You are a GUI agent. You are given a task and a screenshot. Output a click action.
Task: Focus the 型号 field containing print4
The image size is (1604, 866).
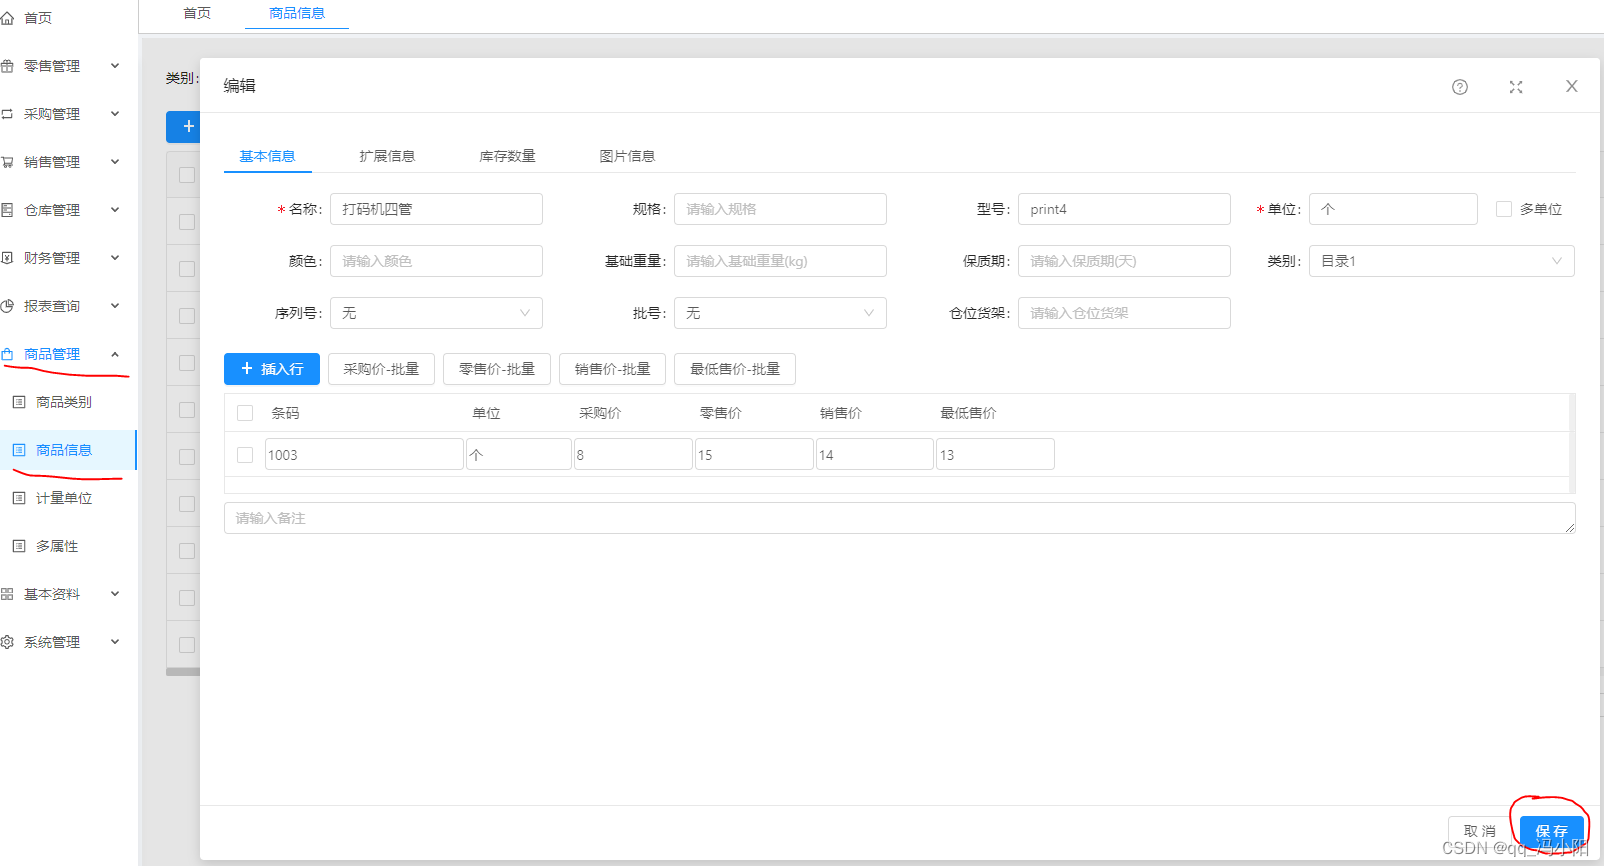coord(1124,209)
